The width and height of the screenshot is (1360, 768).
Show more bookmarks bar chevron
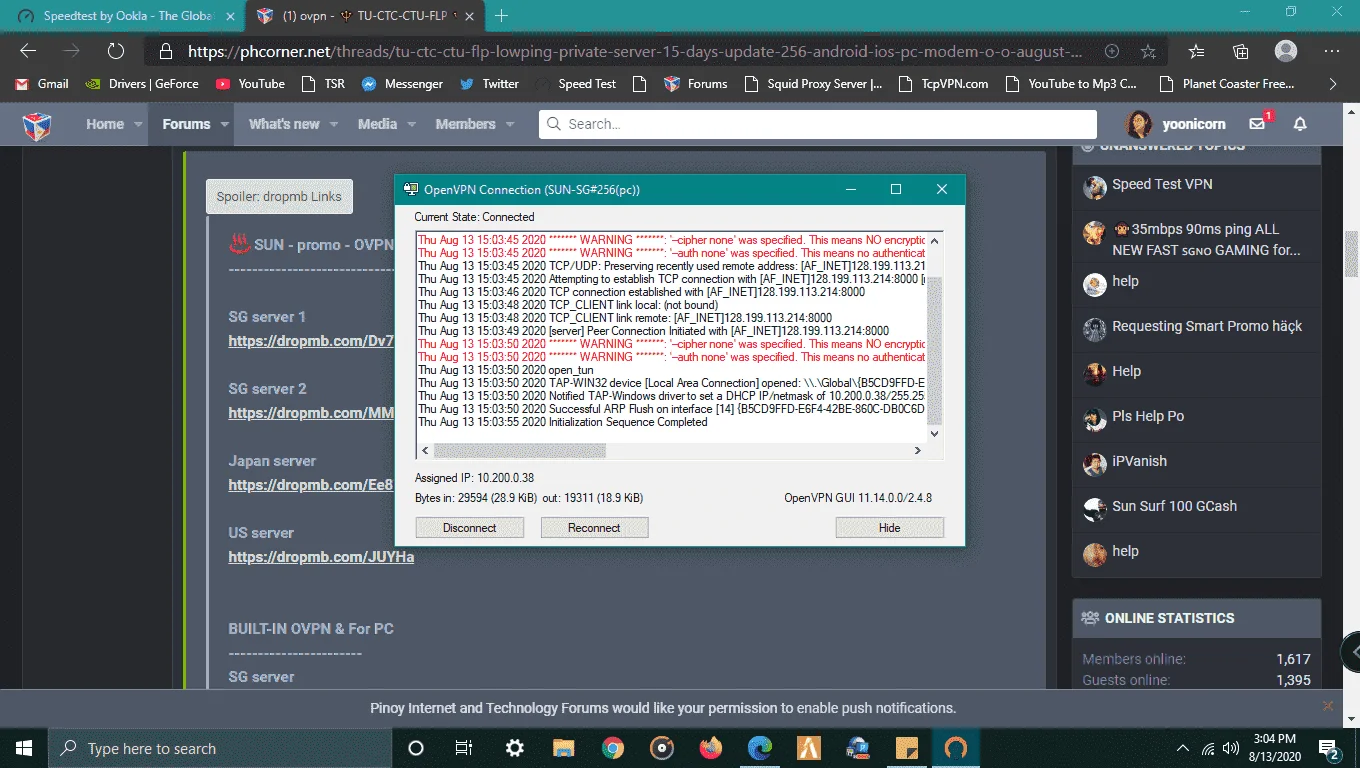point(1332,84)
